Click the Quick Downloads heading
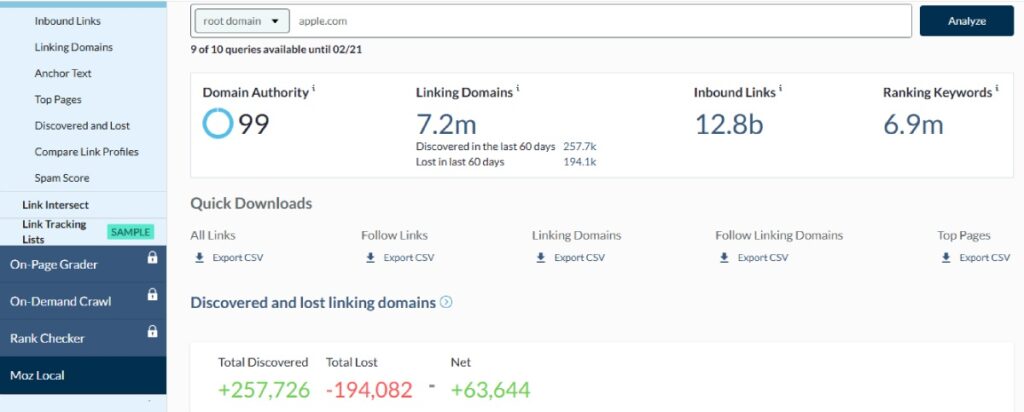This screenshot has height=412, width=1024. (251, 203)
